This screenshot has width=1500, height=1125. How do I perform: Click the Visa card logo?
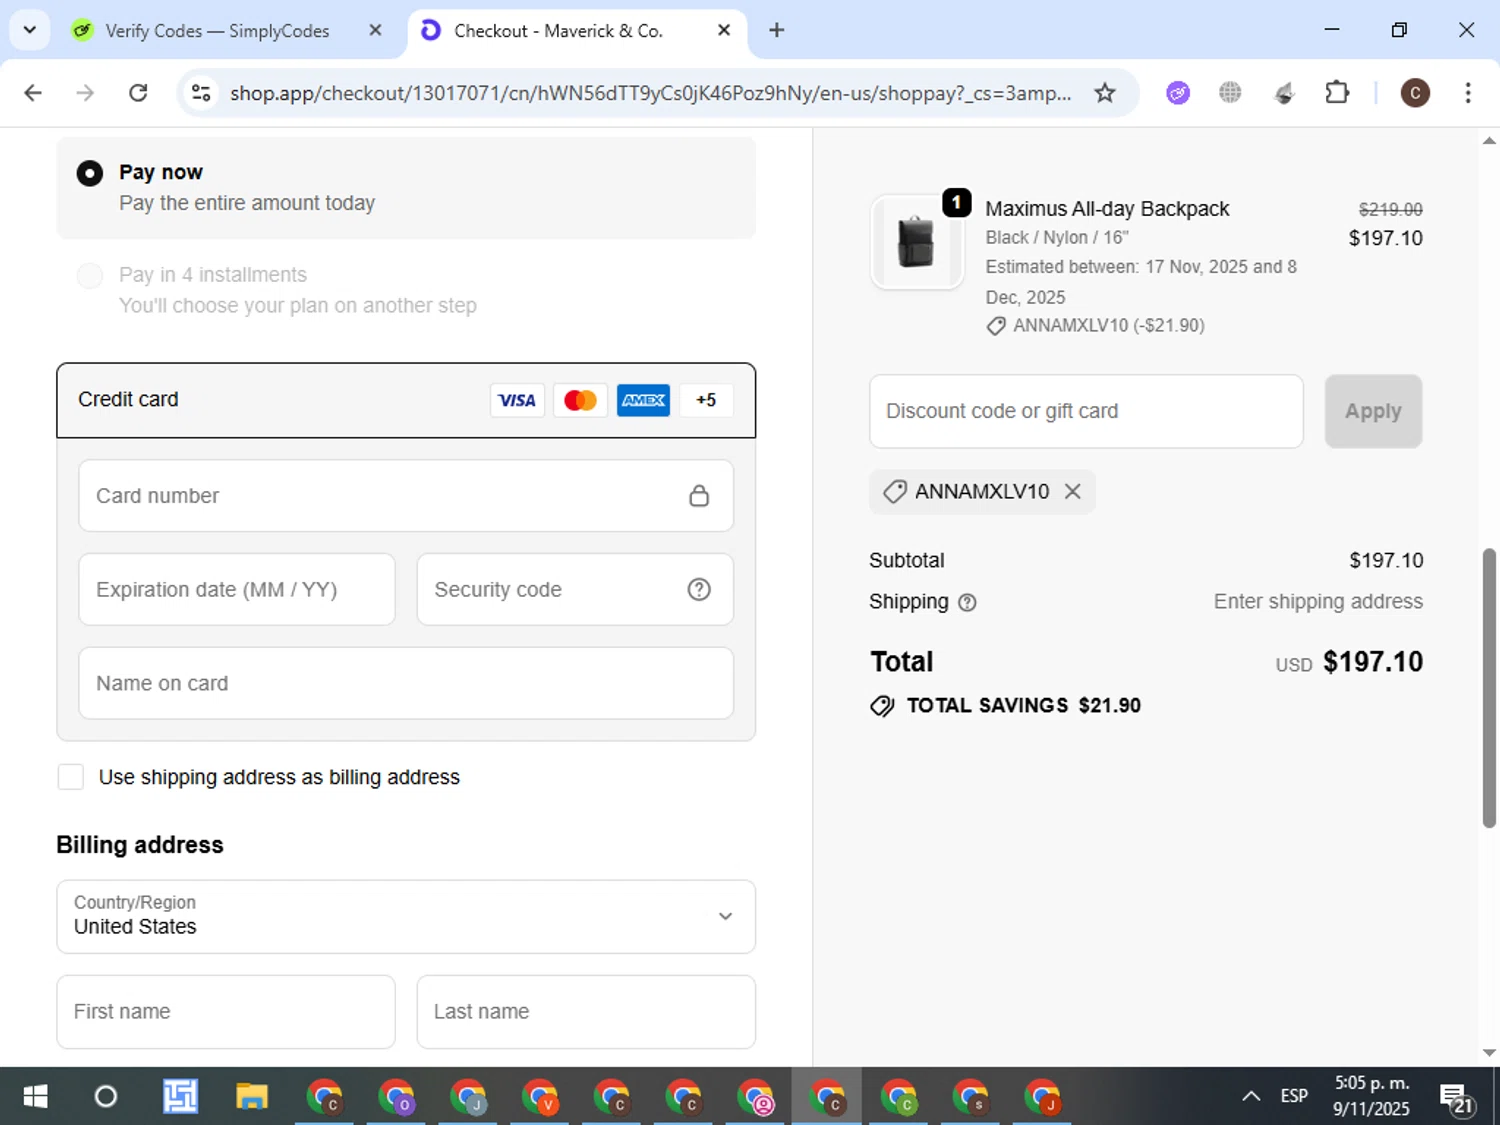517,400
